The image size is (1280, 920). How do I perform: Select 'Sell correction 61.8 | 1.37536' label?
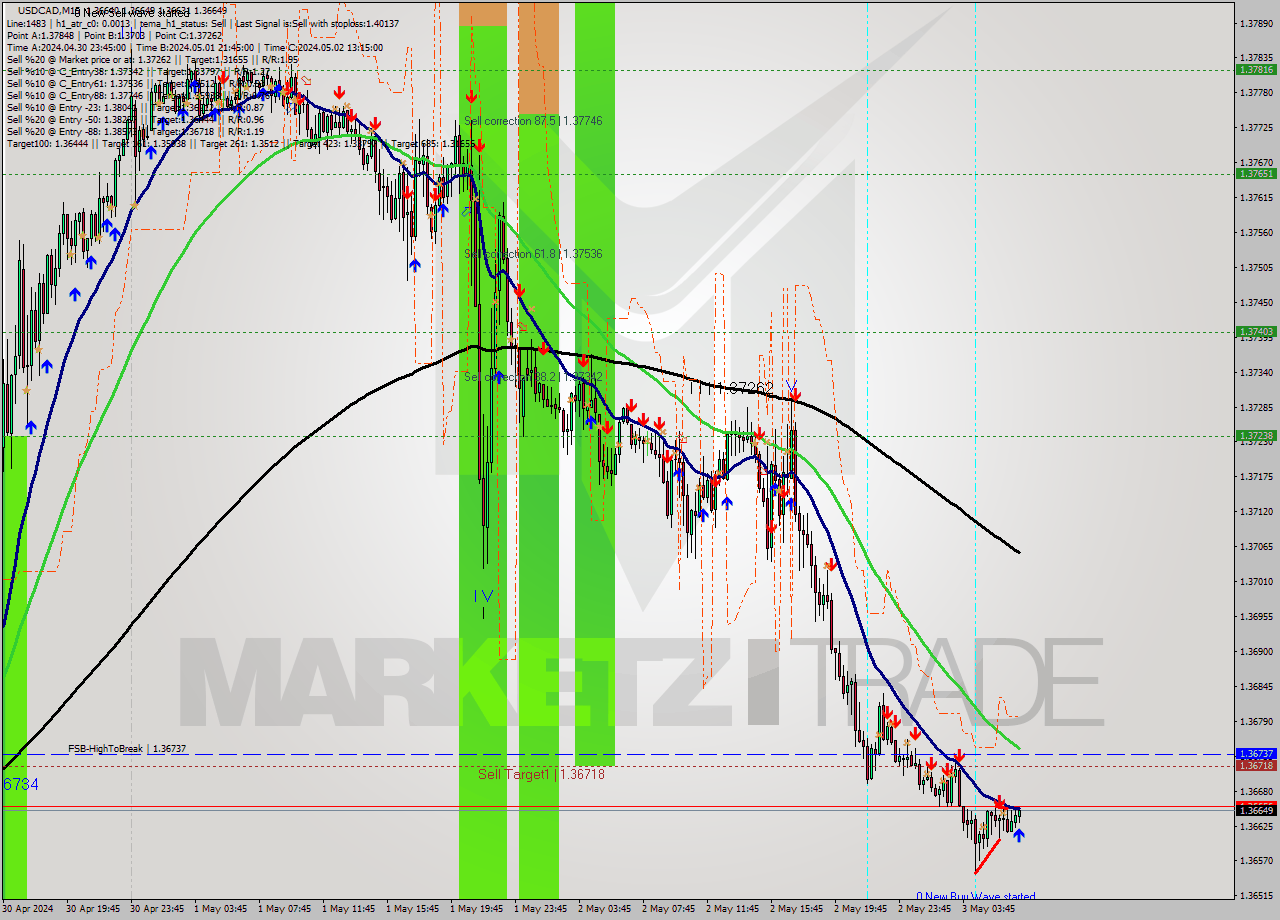click(x=533, y=254)
